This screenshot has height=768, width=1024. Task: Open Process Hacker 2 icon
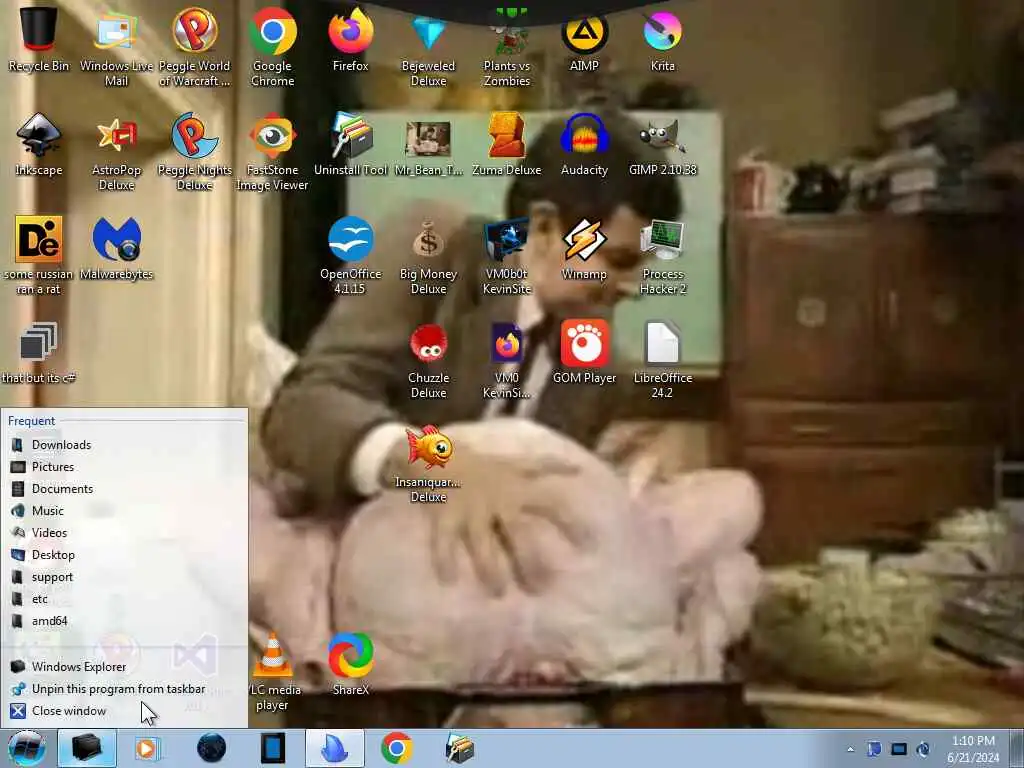click(662, 255)
